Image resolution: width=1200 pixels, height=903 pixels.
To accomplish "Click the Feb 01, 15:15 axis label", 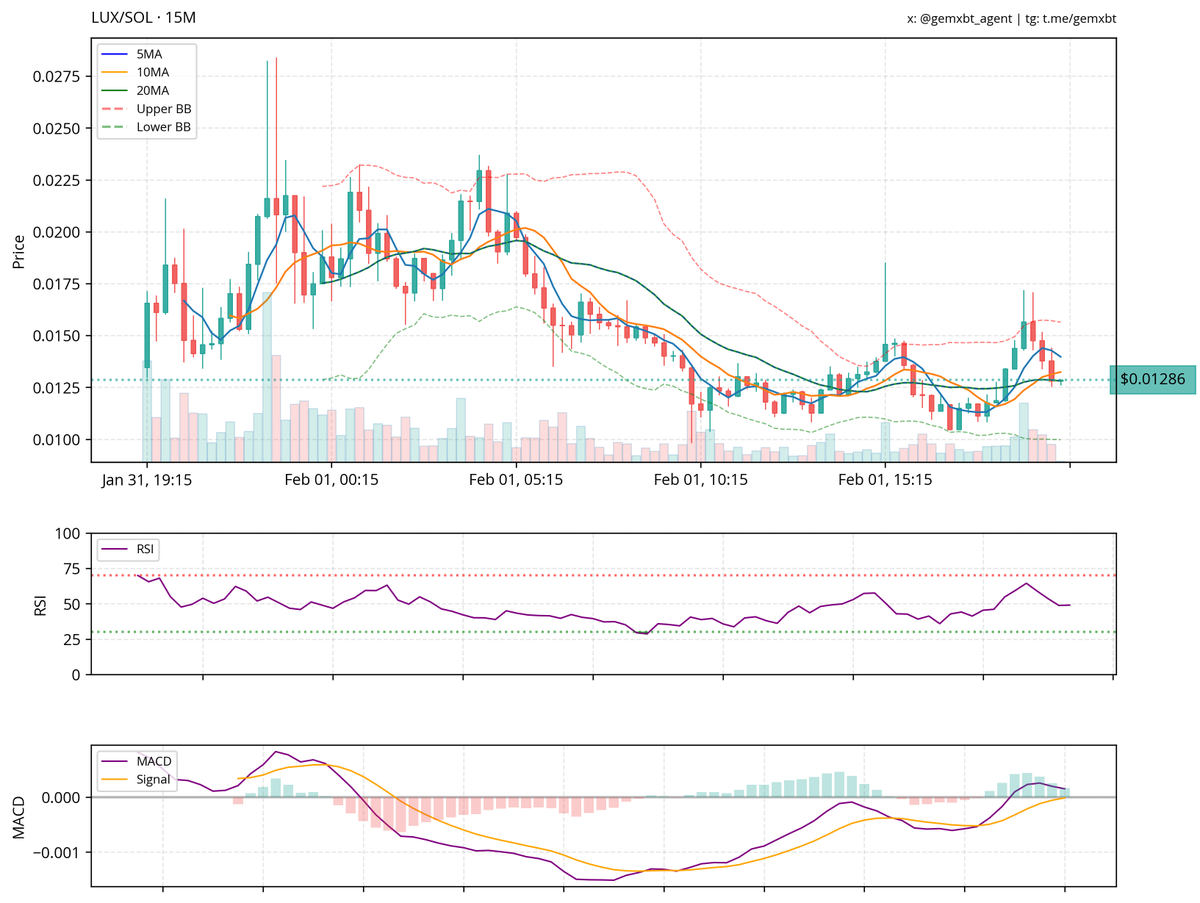I will (x=885, y=480).
